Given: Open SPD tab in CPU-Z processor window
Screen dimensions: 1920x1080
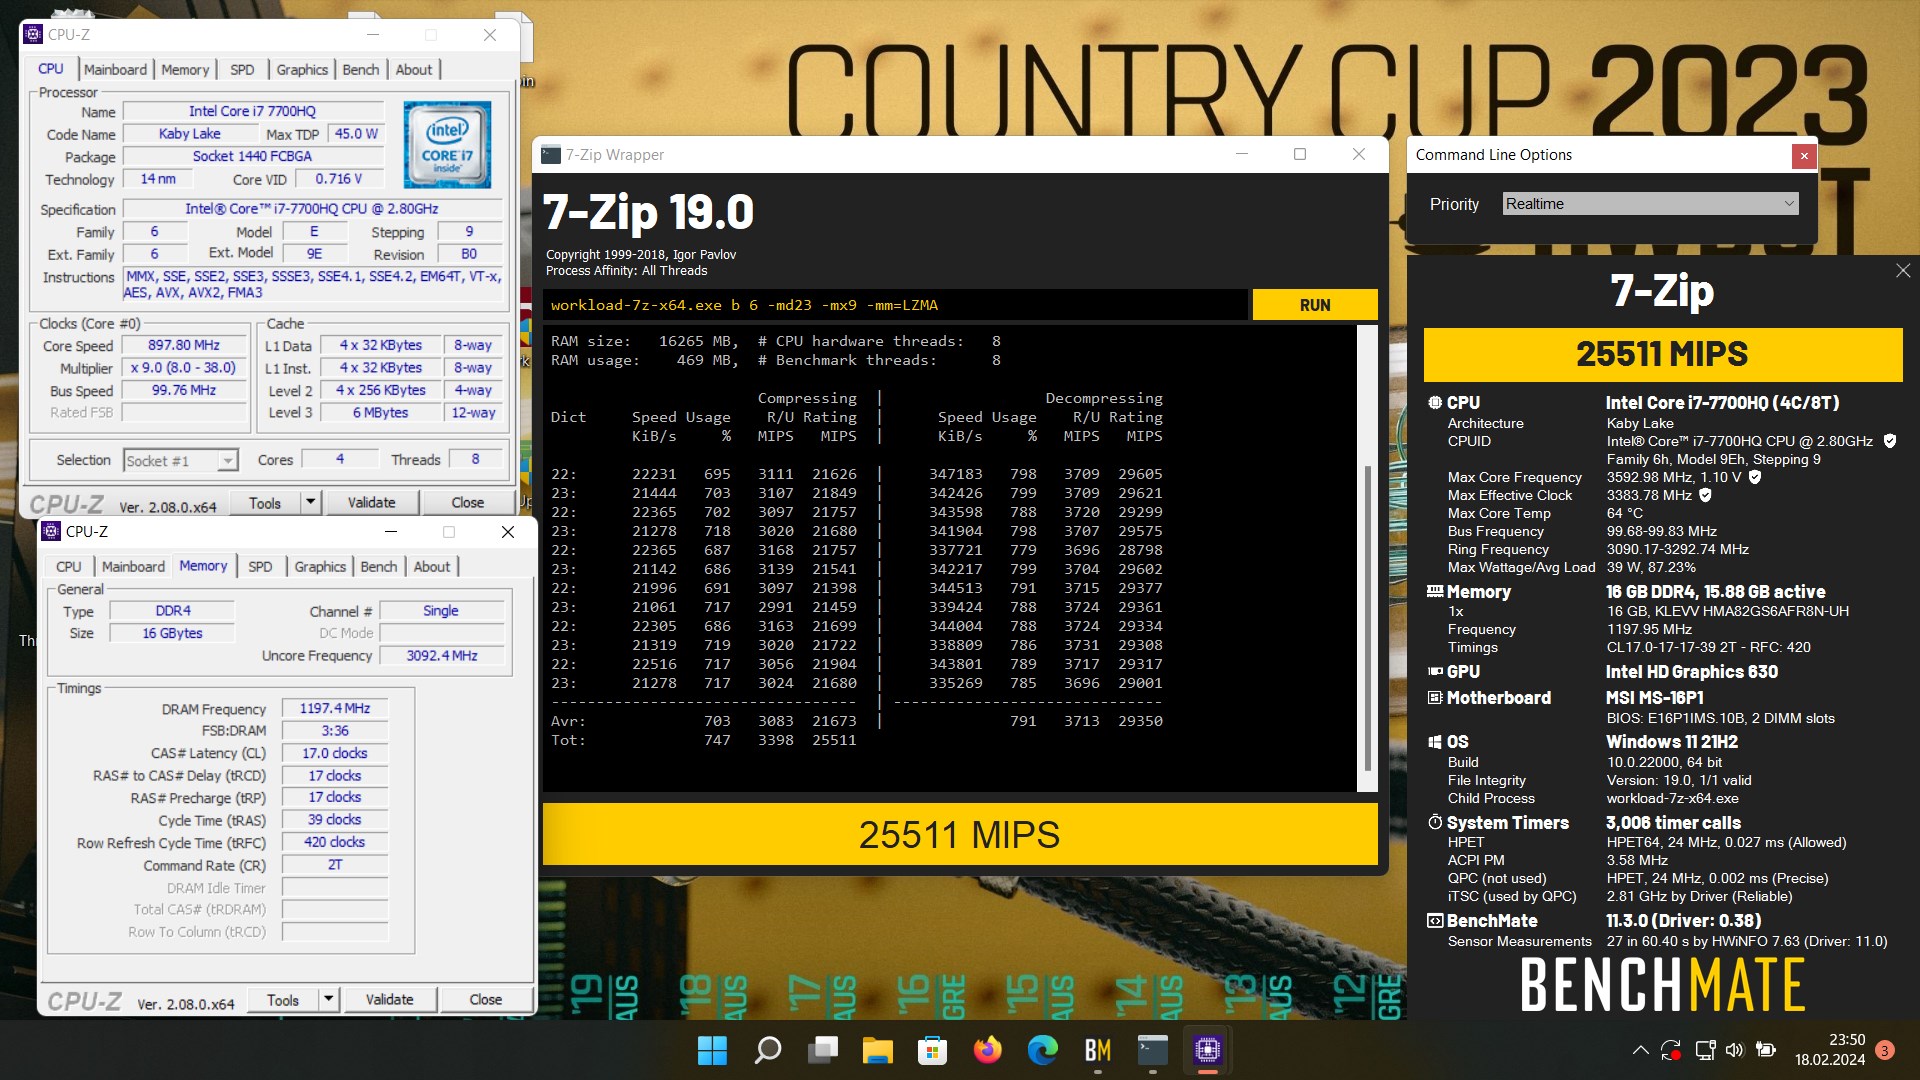Looking at the screenshot, I should tap(242, 69).
